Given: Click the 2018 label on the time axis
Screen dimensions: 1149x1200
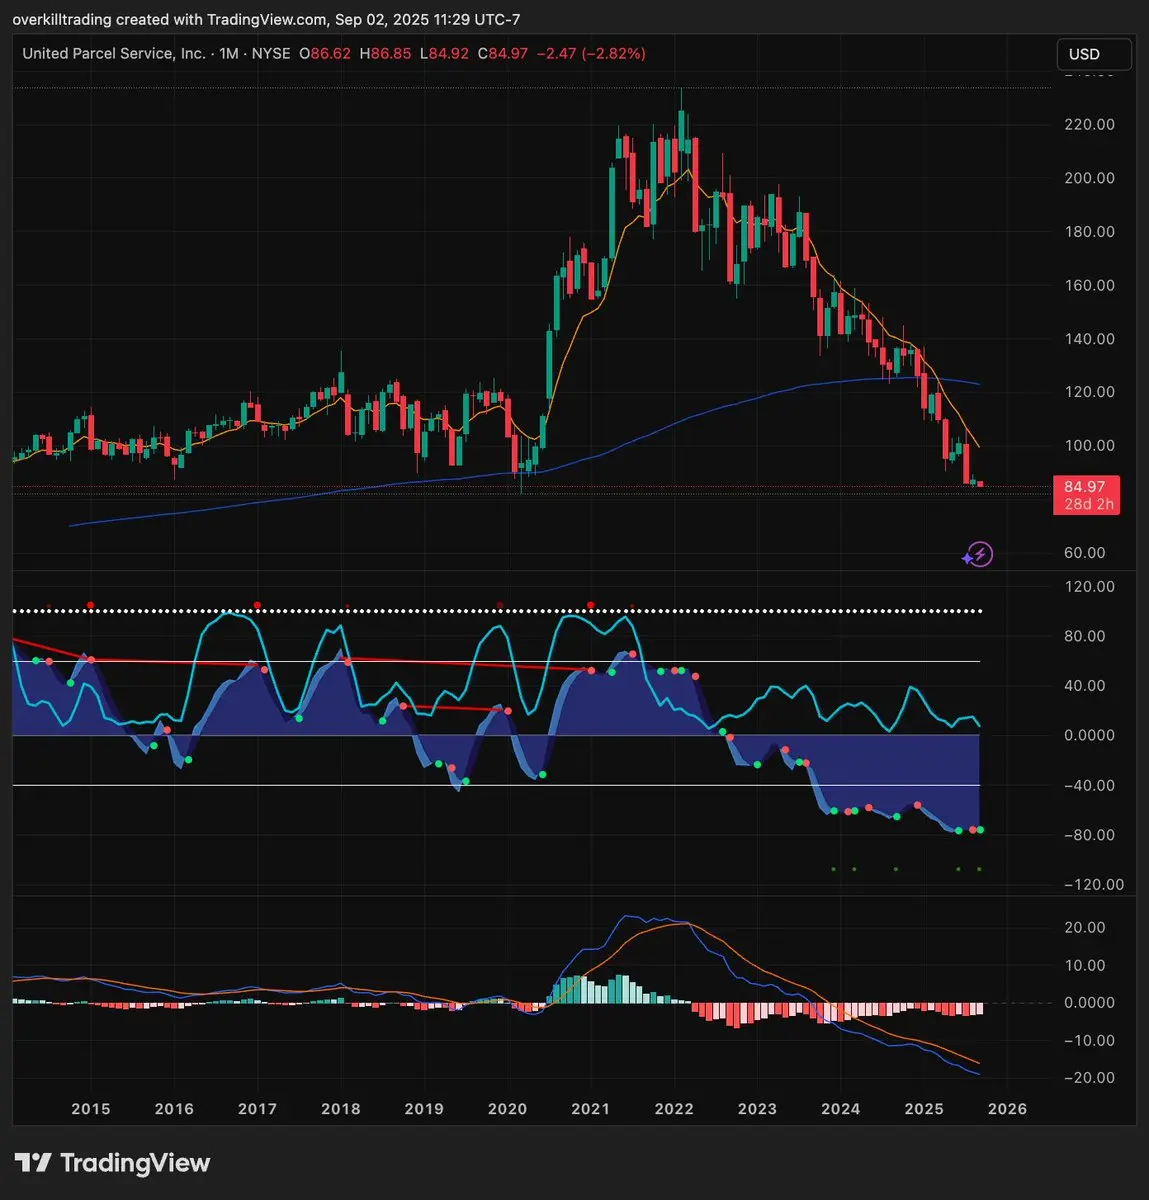Looking at the screenshot, I should [x=341, y=1109].
